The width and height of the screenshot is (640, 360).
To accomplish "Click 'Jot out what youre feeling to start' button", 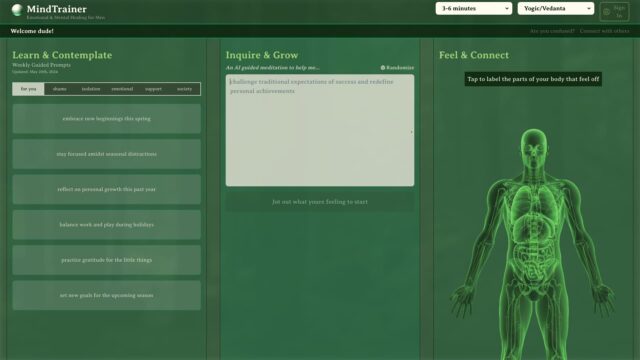I will click(320, 202).
